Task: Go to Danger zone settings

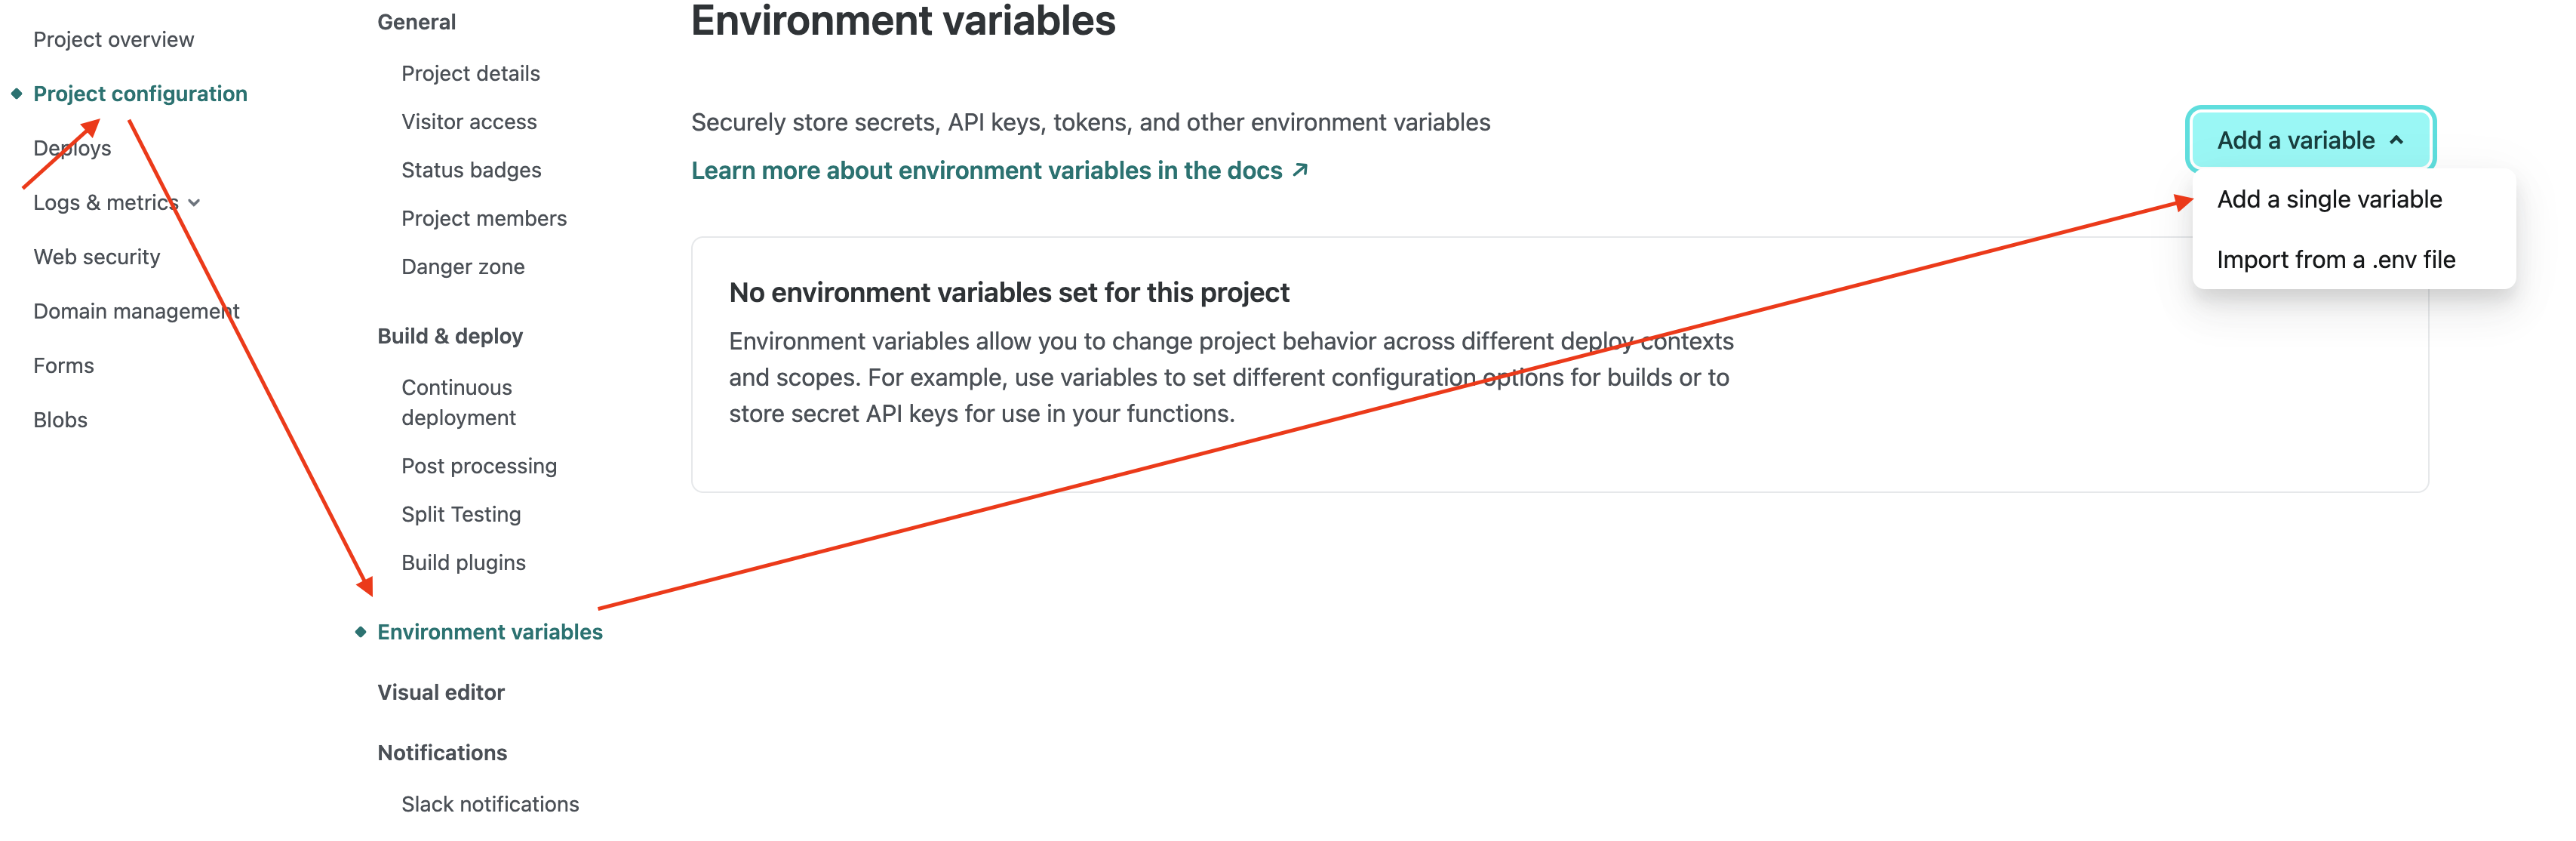Action: (x=463, y=267)
